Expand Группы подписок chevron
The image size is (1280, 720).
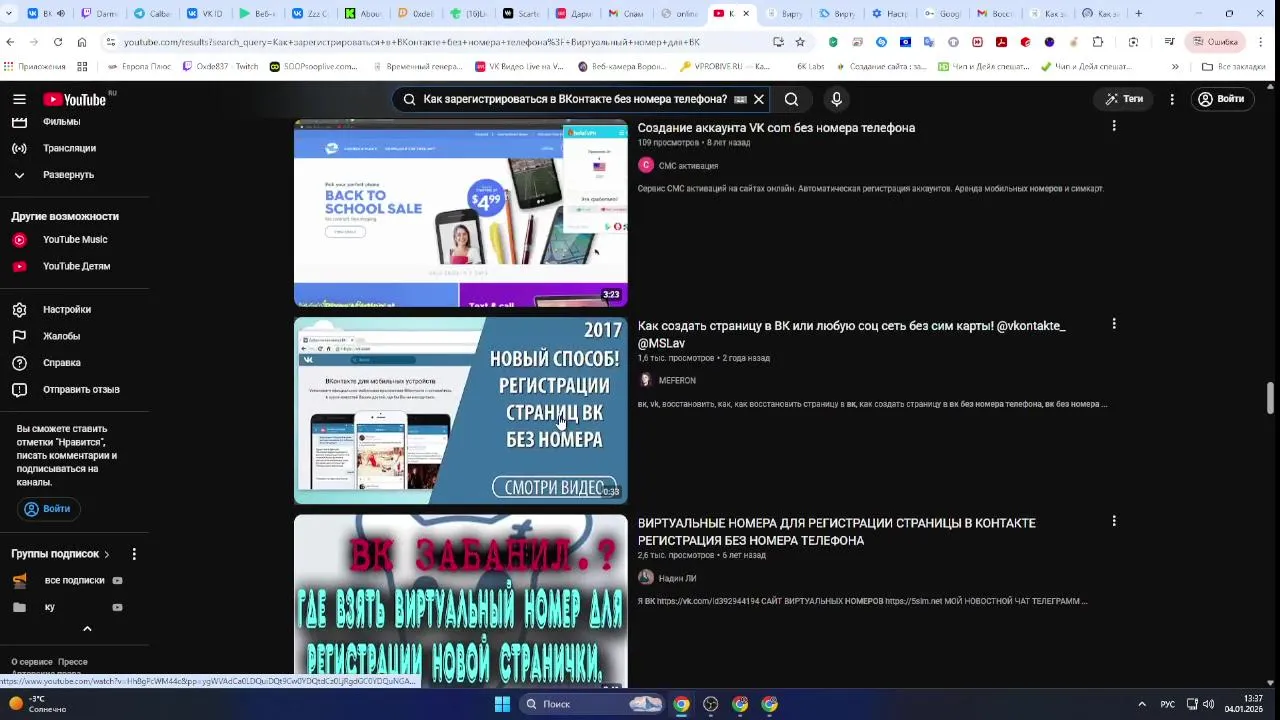[107, 554]
